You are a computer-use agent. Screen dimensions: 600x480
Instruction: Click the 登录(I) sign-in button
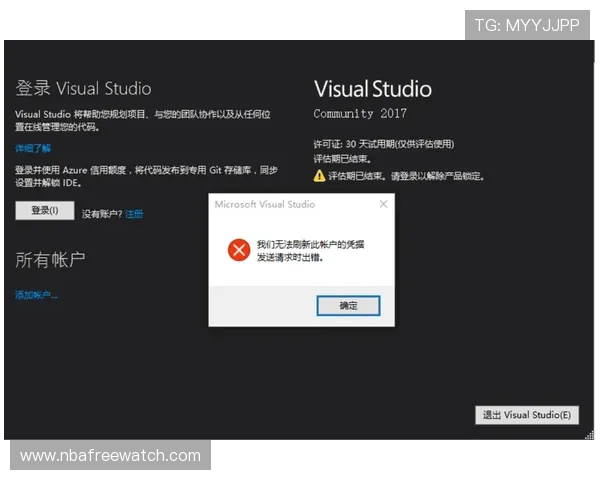(45, 211)
